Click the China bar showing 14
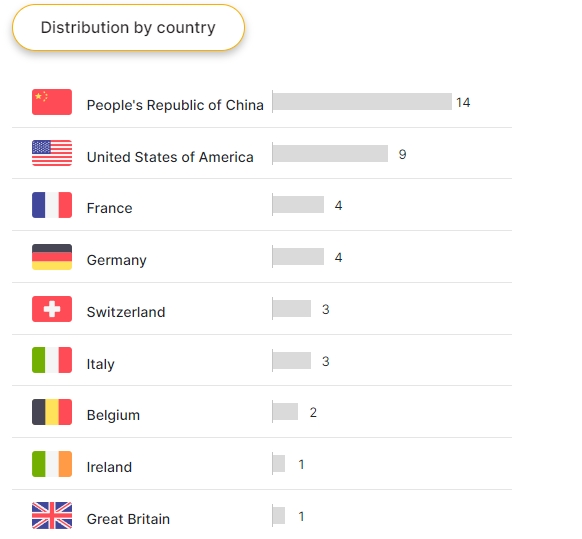 click(x=362, y=102)
